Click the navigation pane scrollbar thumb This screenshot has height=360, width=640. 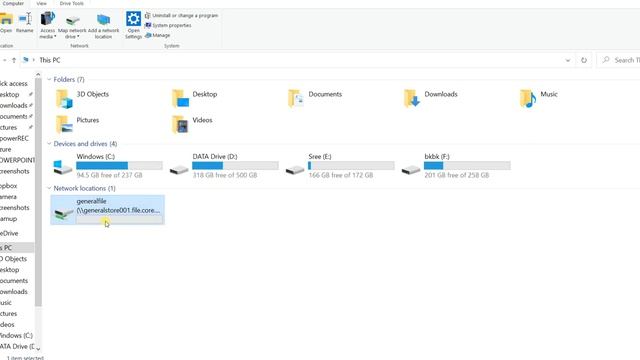(38, 192)
